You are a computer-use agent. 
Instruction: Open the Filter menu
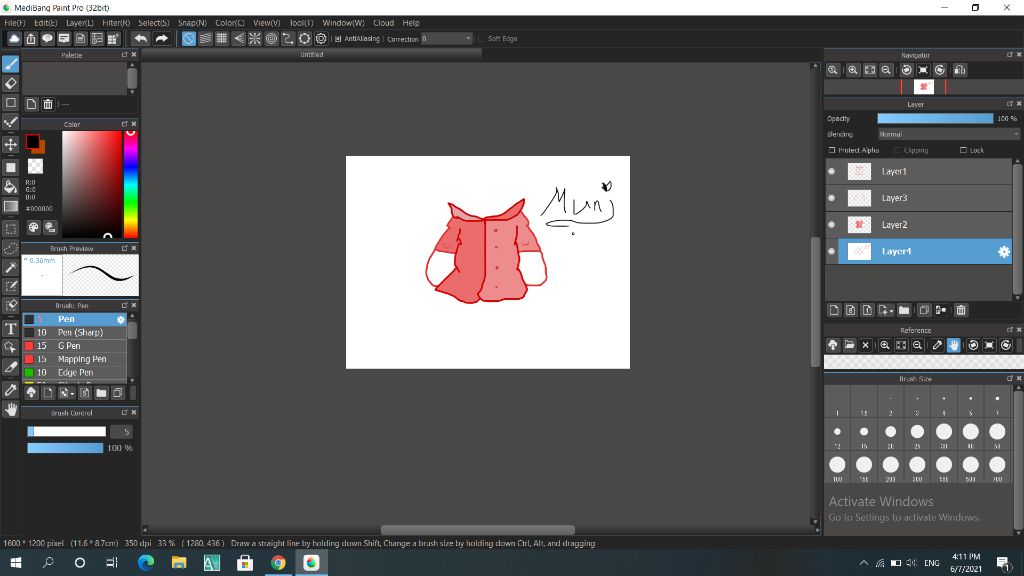pos(116,23)
